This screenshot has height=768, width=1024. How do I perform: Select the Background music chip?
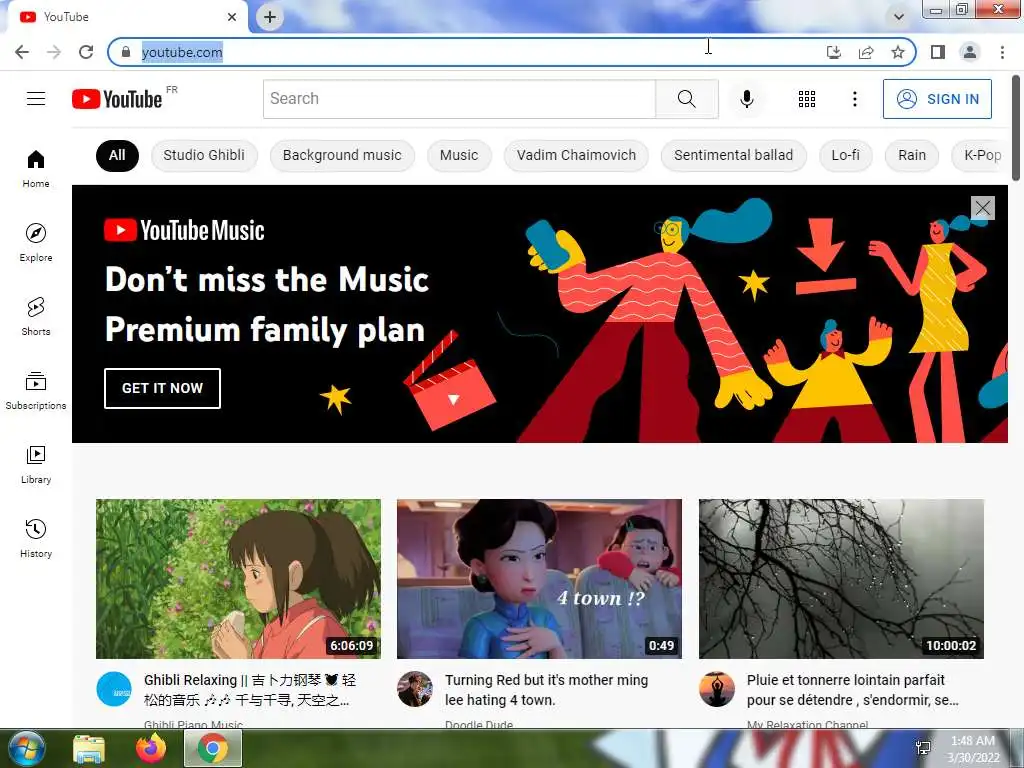pos(342,155)
